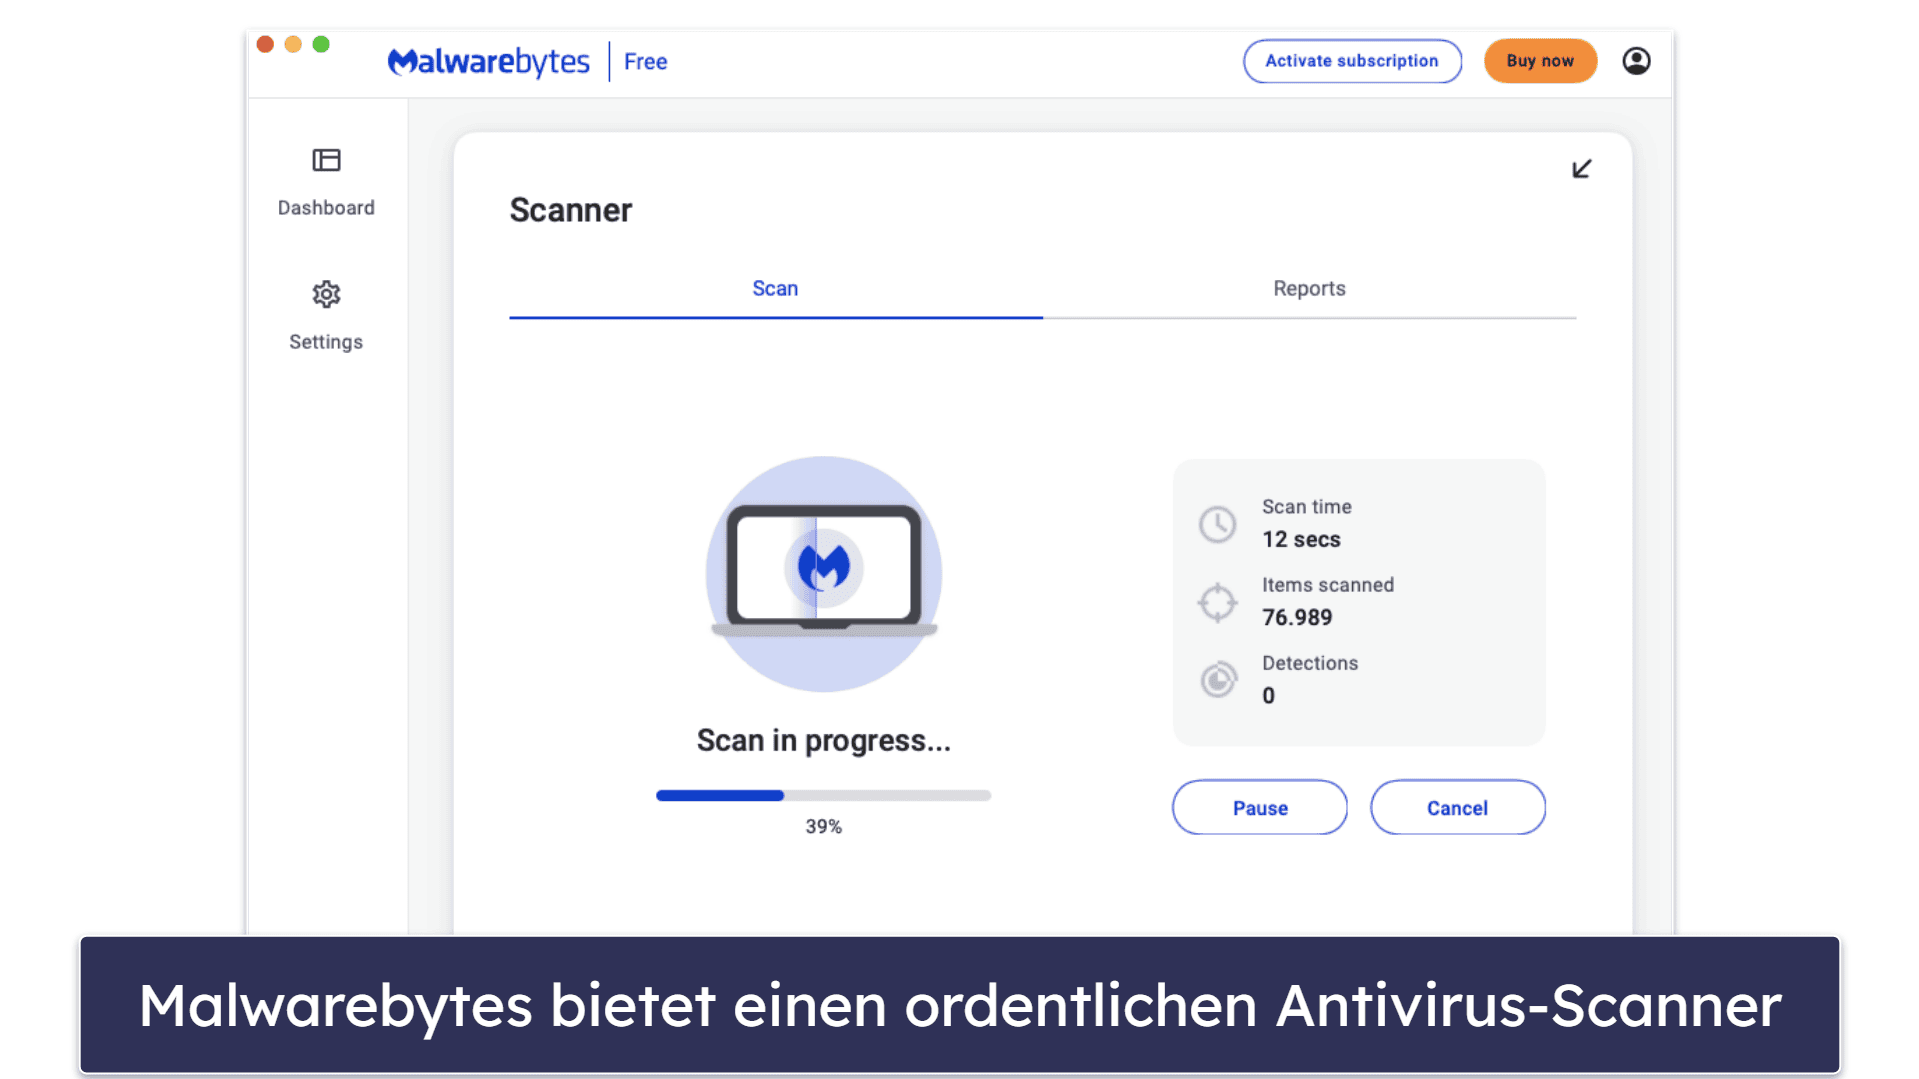The image size is (1919, 1079).
Task: Click the orange Buy now button
Action: coord(1540,61)
